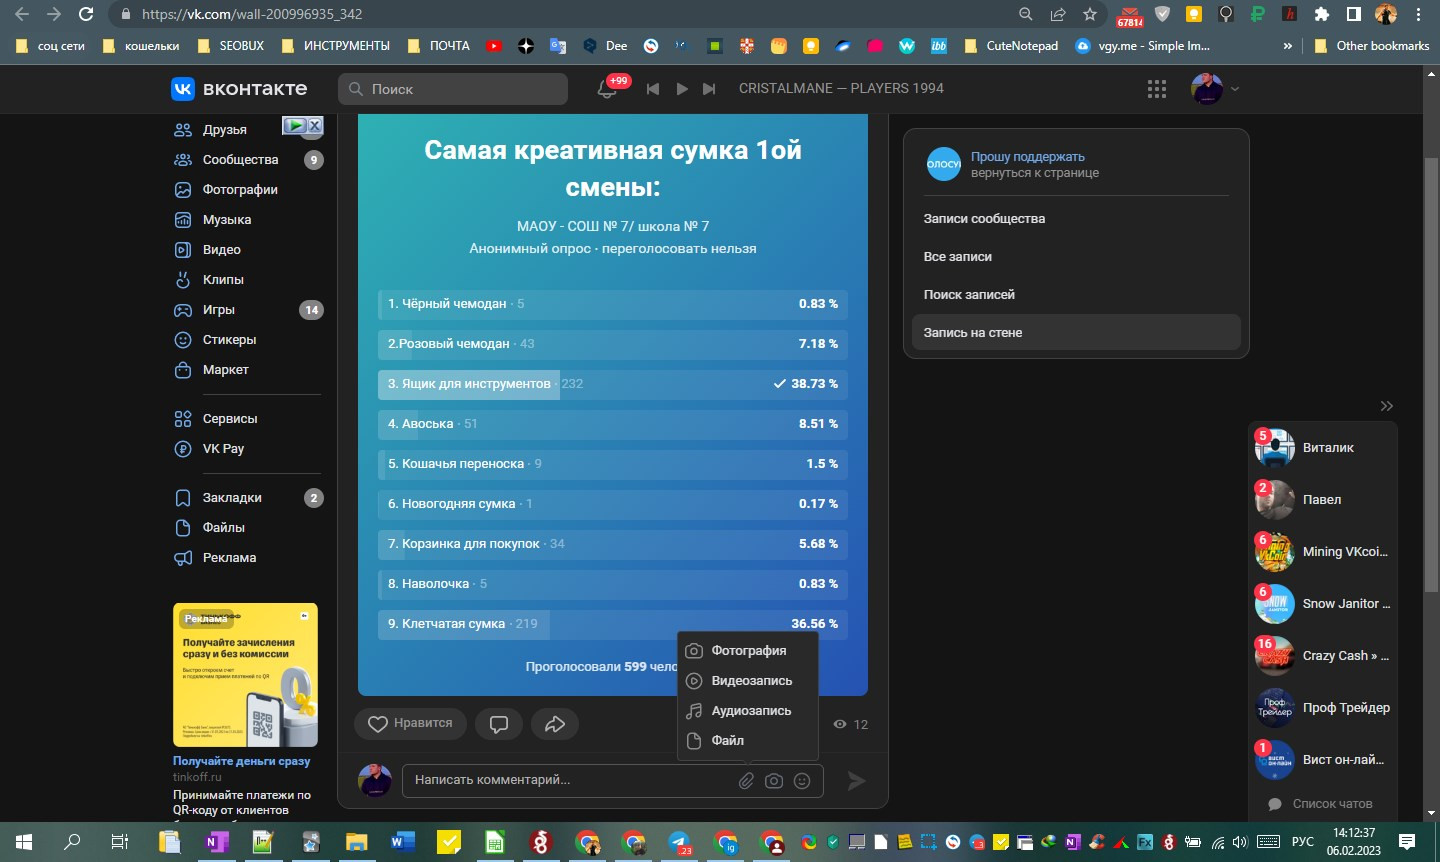This screenshot has width=1440, height=862.
Task: Open Музыка from the left menu
Action: (227, 220)
